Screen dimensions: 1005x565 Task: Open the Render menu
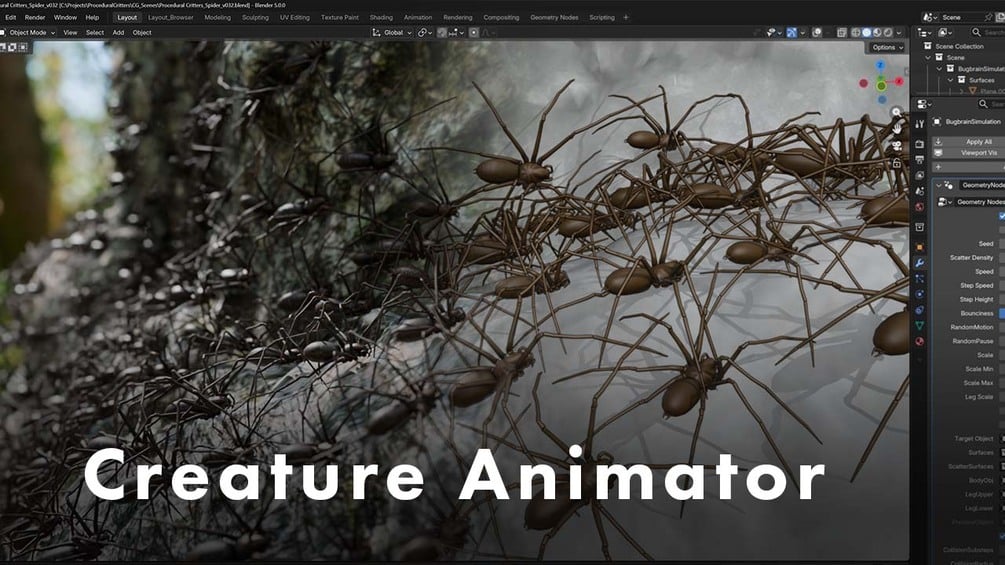tap(35, 17)
